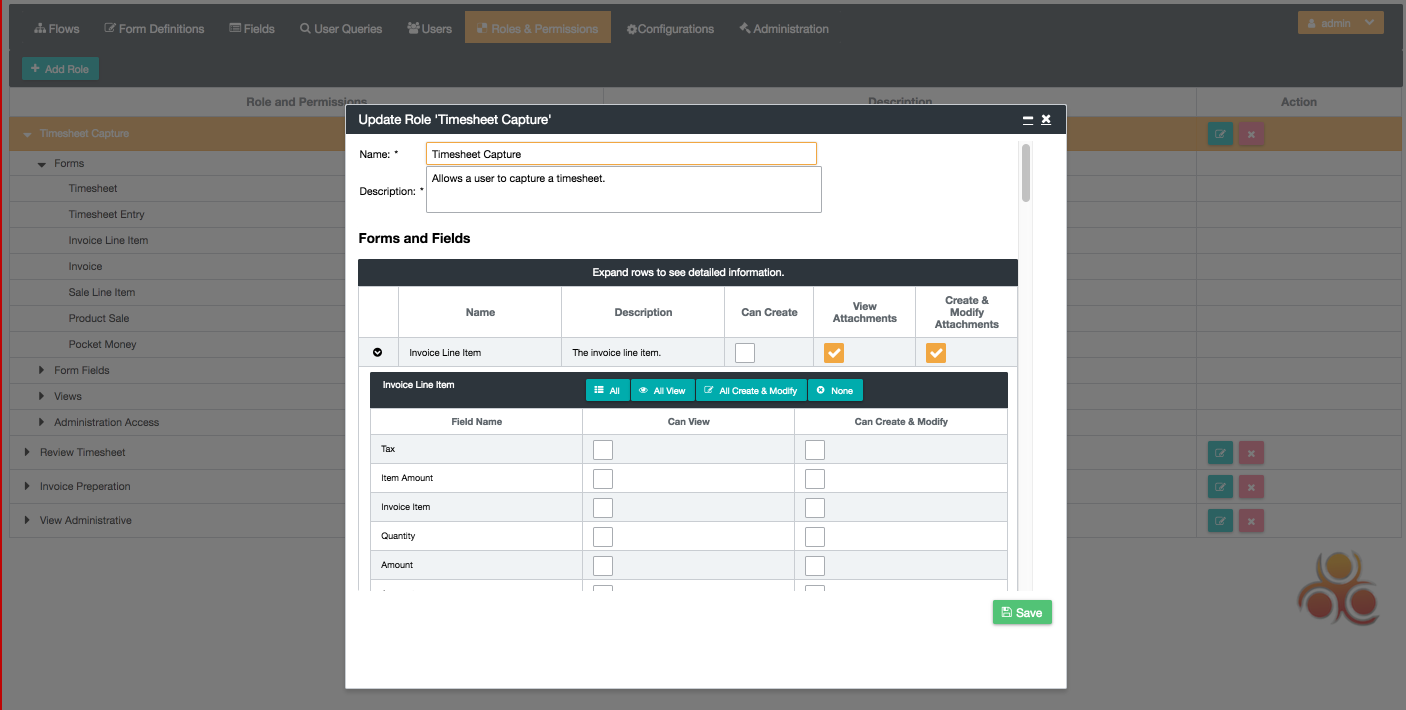Click the All View button
This screenshot has width=1406, height=710.
point(662,390)
